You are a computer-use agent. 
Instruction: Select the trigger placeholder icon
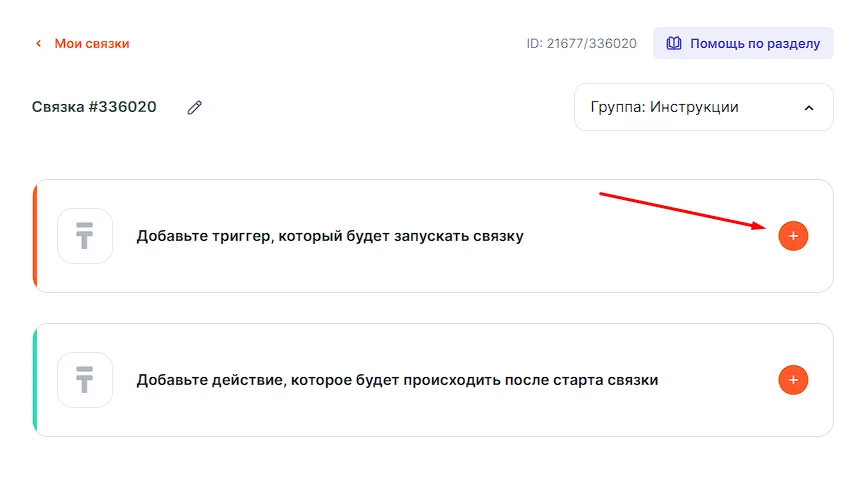click(x=85, y=236)
